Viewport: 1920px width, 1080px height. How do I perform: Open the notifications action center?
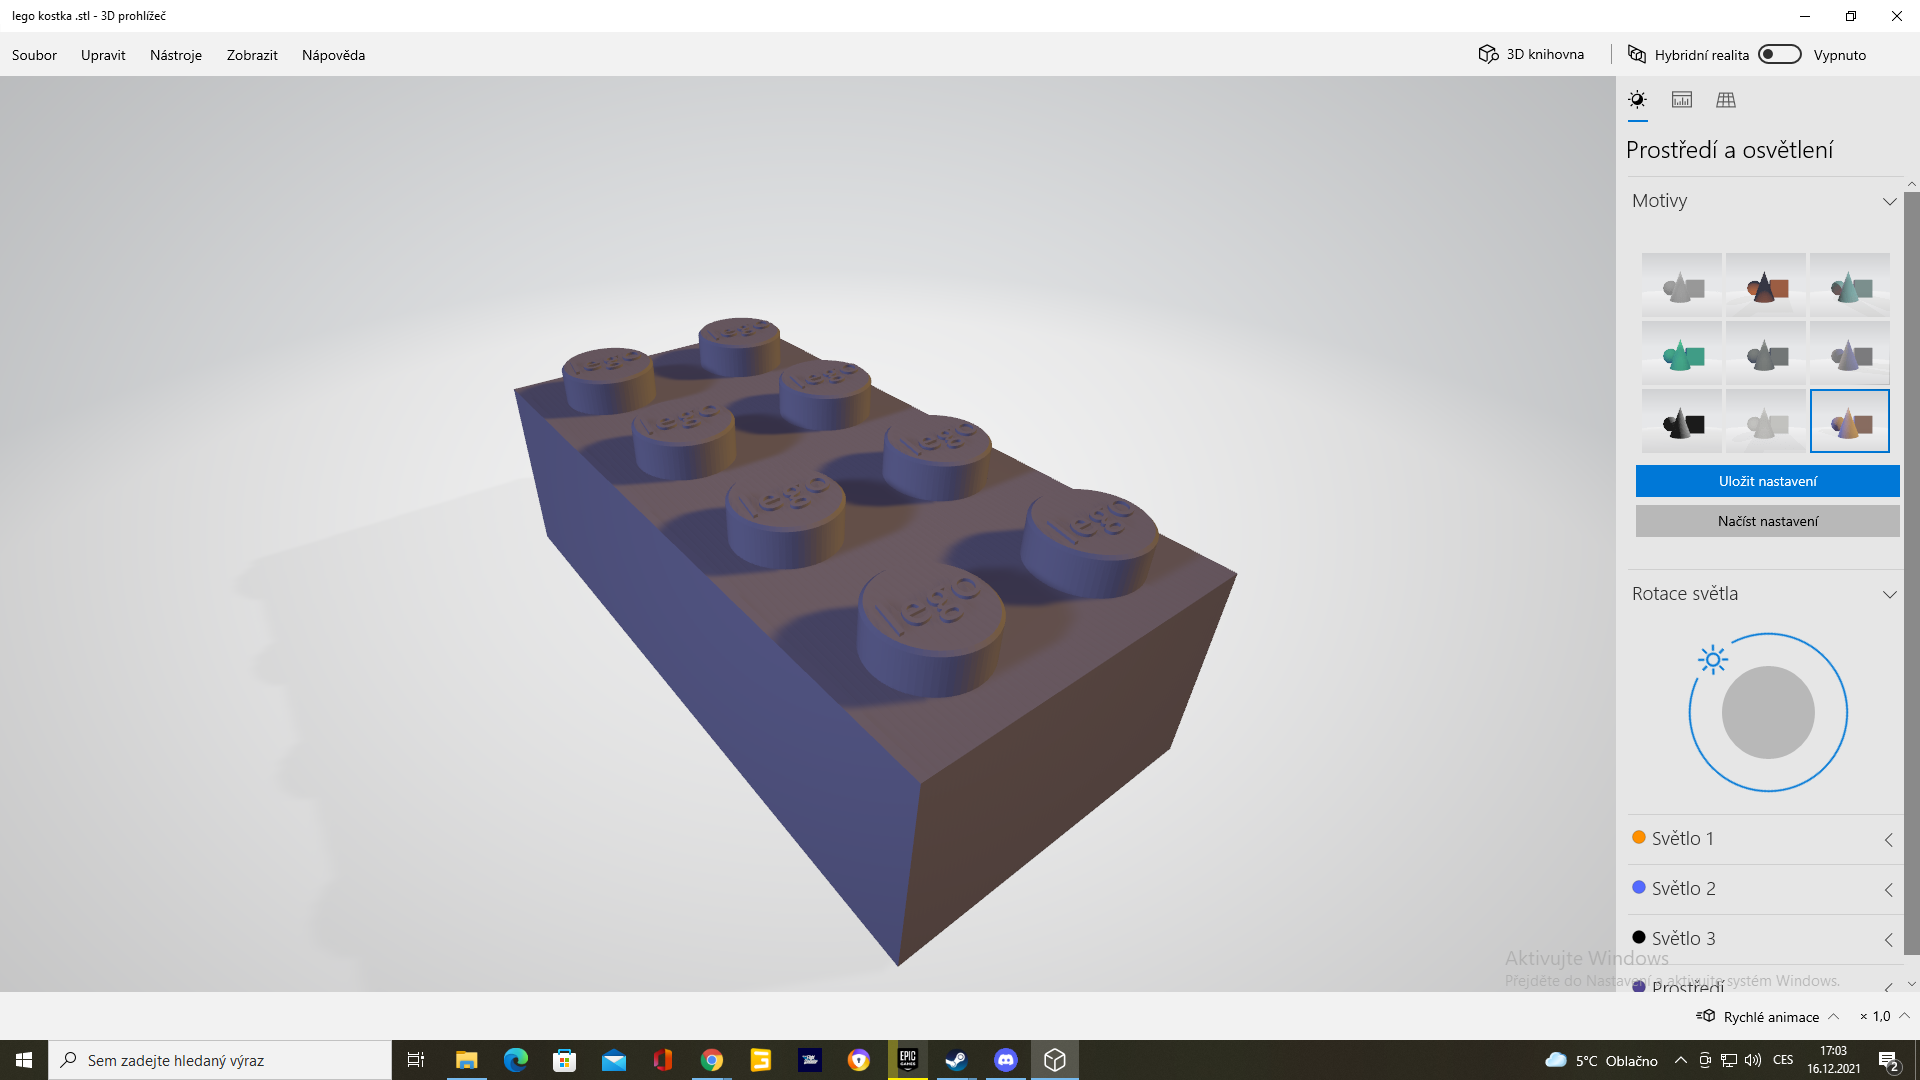1888,1060
